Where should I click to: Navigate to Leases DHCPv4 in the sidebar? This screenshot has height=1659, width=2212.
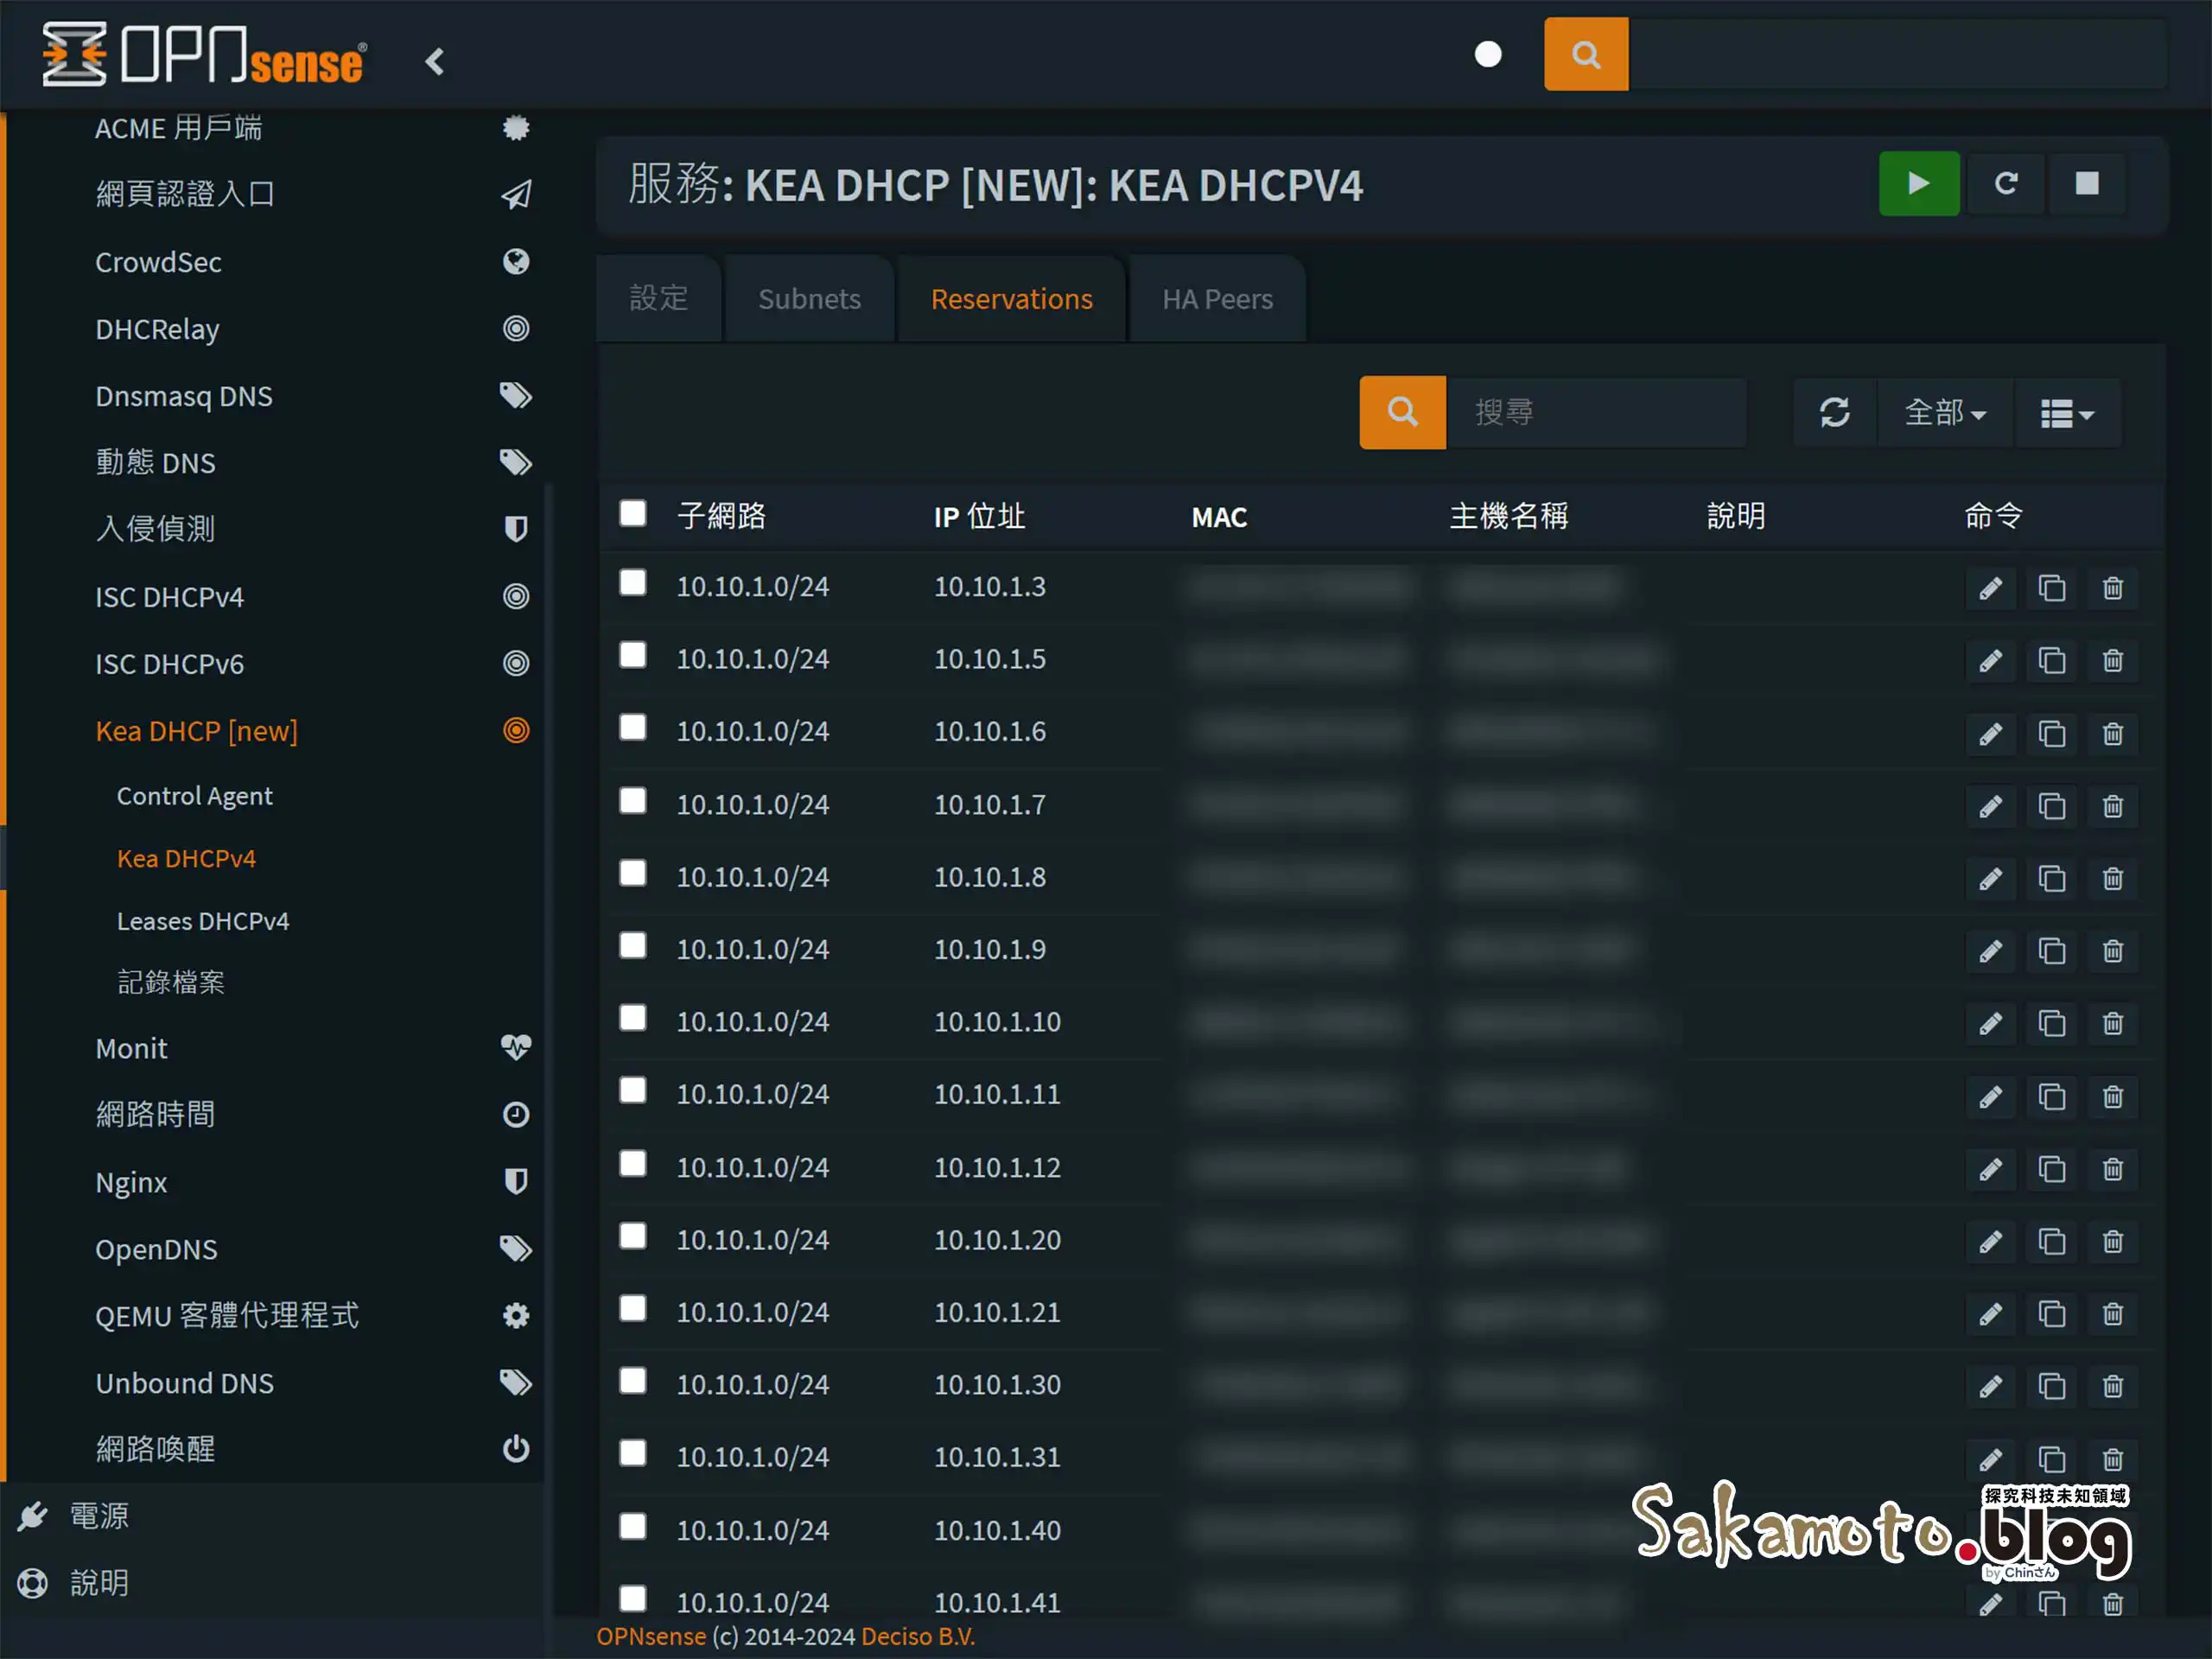[x=203, y=921]
